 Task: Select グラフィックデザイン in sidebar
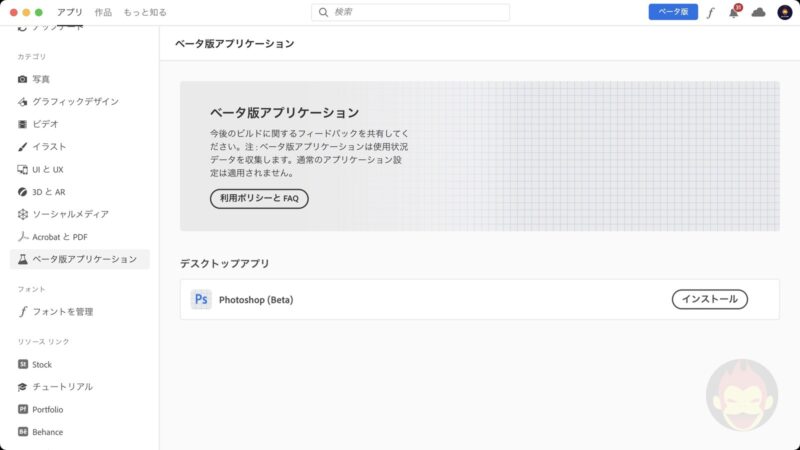click(76, 102)
